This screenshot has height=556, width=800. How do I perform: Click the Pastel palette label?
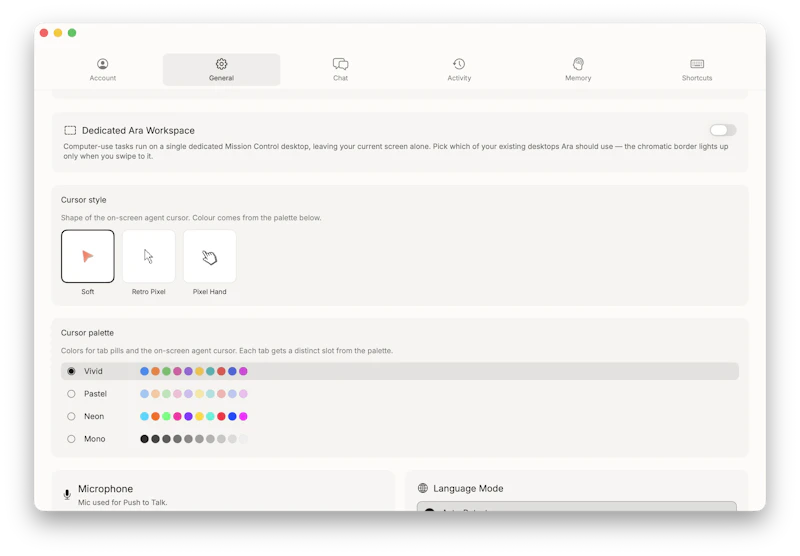[95, 394]
